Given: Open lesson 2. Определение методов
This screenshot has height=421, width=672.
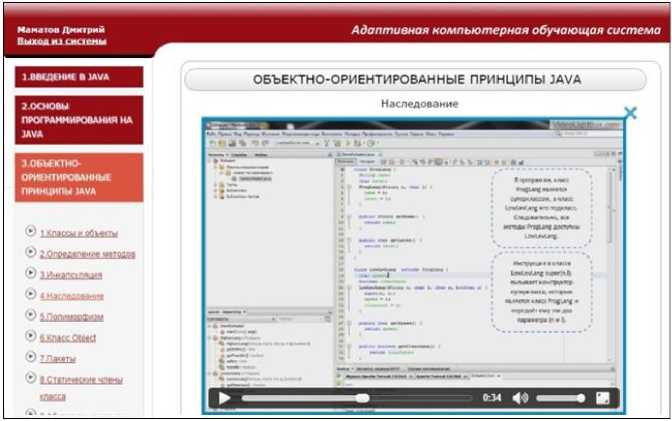Looking at the screenshot, I should 87,254.
